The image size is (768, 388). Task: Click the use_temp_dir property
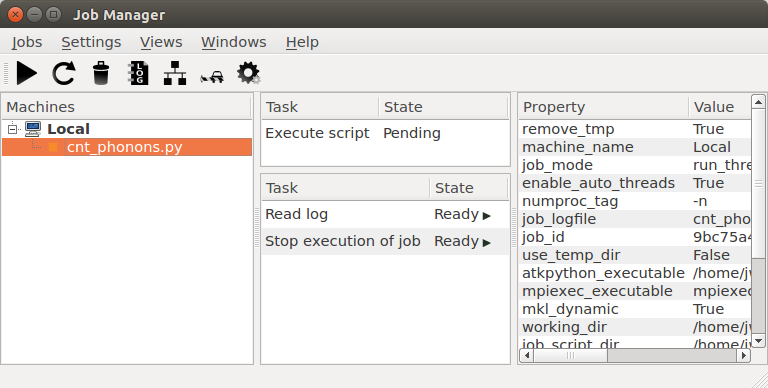(571, 255)
